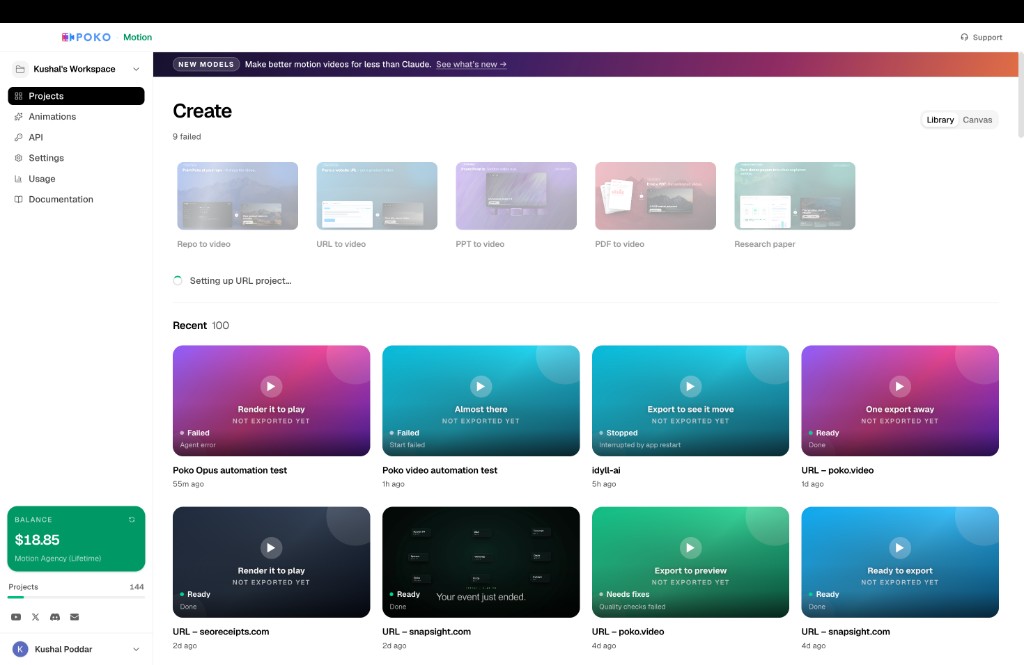Refresh the balance with the refresh icon
The image size is (1024, 665).
tap(132, 519)
